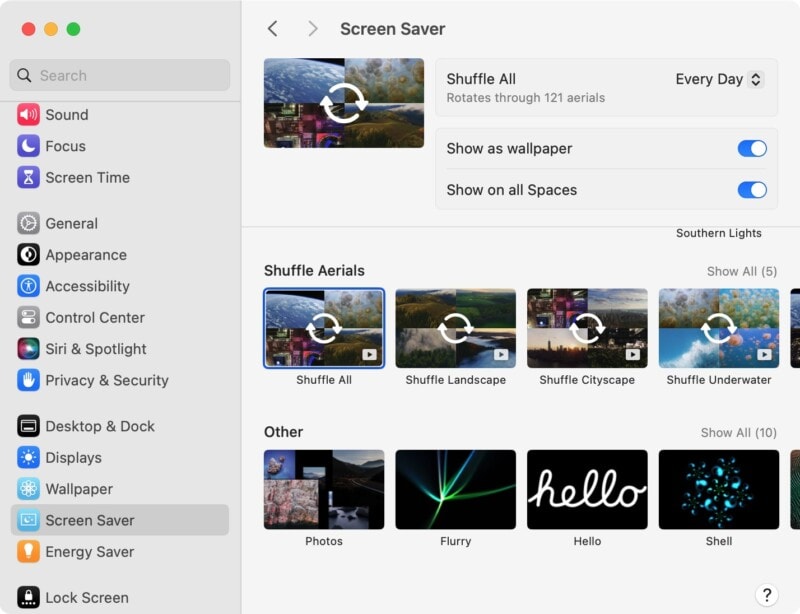Image resolution: width=800 pixels, height=614 pixels.
Task: Open Displays settings
Action: [72, 457]
